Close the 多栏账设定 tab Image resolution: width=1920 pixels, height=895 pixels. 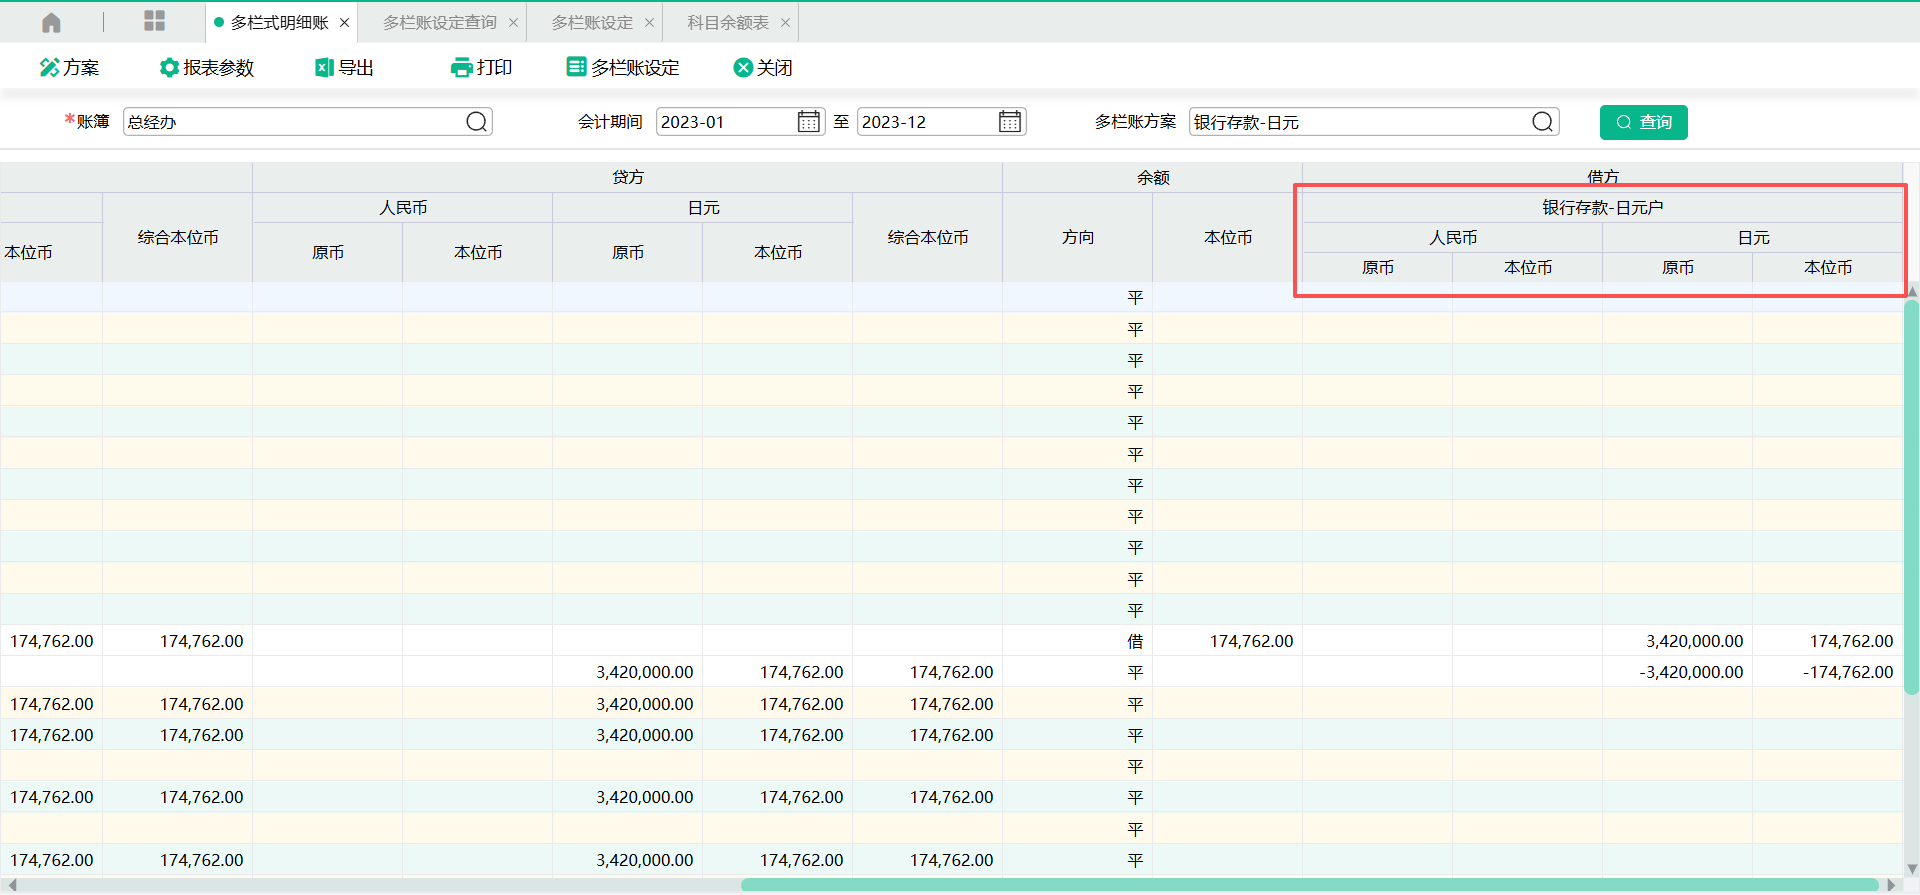click(649, 22)
